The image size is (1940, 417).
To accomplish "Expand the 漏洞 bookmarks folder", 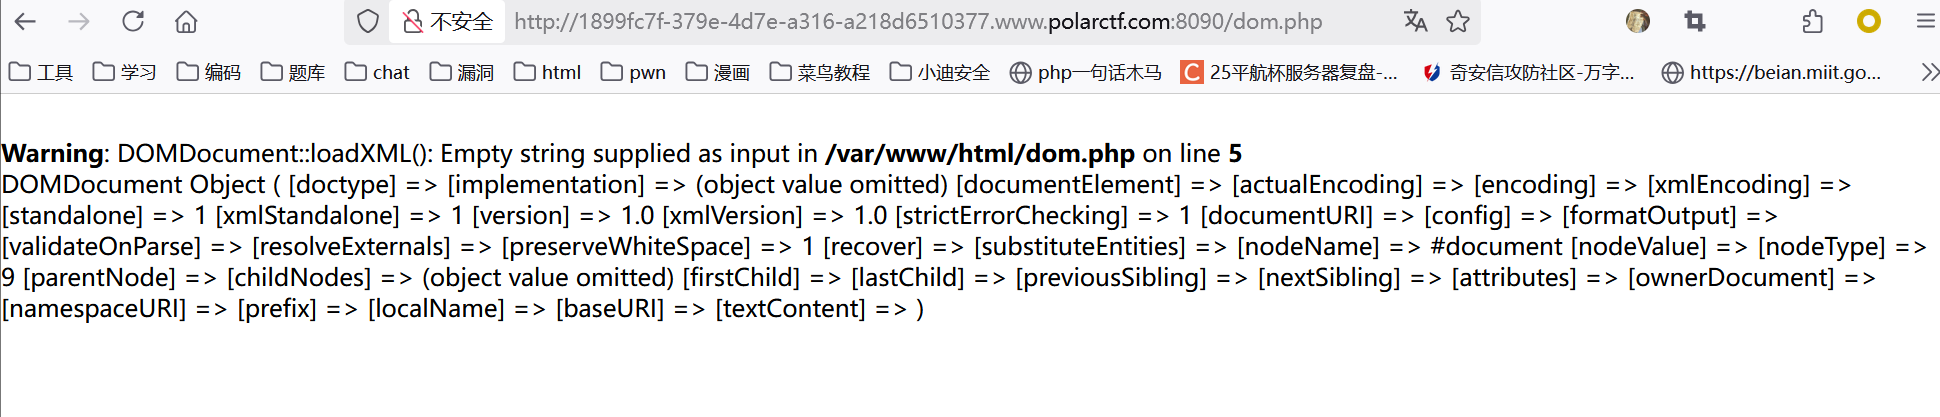I will pos(462,72).
